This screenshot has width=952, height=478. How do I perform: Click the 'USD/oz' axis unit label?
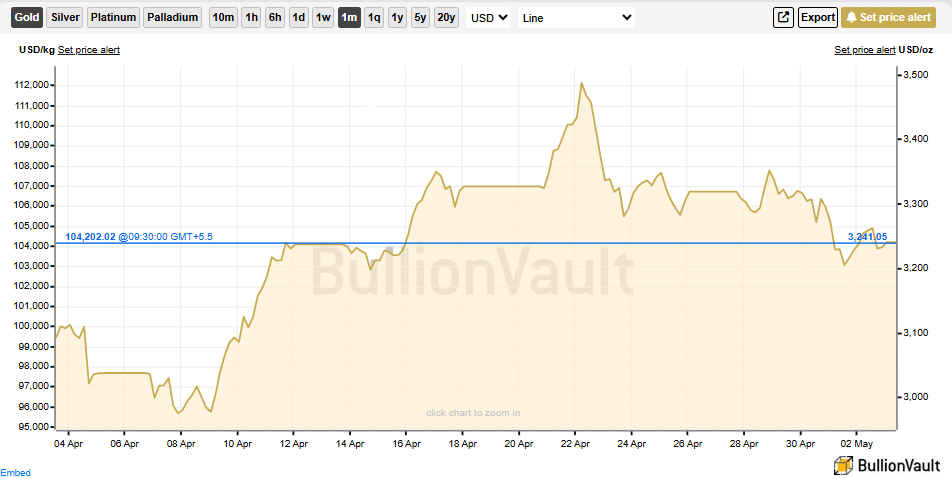(916, 50)
